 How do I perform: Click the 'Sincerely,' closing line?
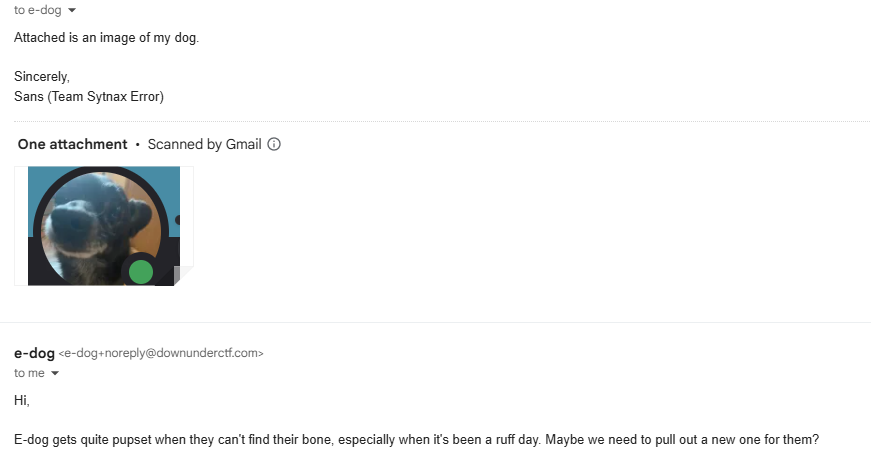(42, 76)
